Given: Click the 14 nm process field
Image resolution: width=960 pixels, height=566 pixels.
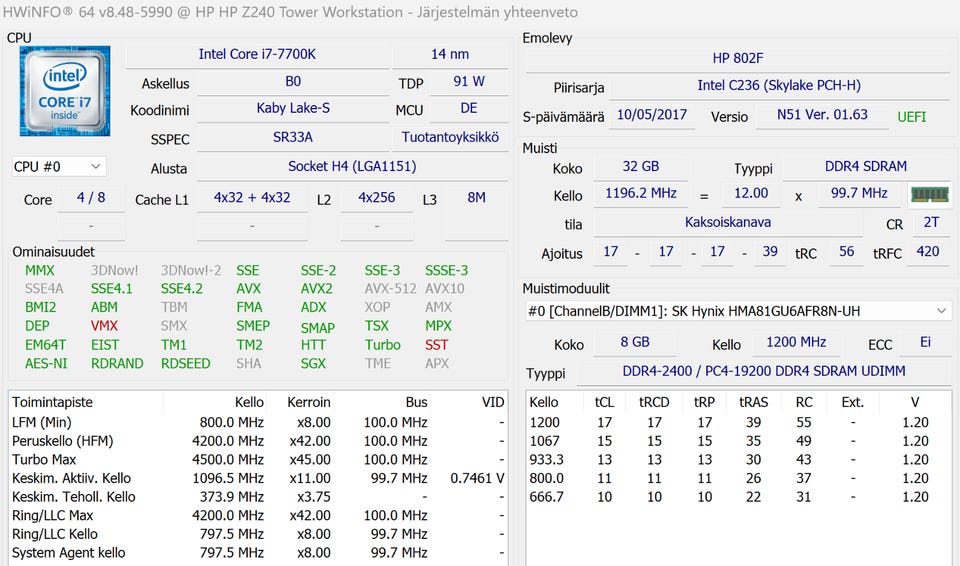Looking at the screenshot, I should [x=450, y=55].
